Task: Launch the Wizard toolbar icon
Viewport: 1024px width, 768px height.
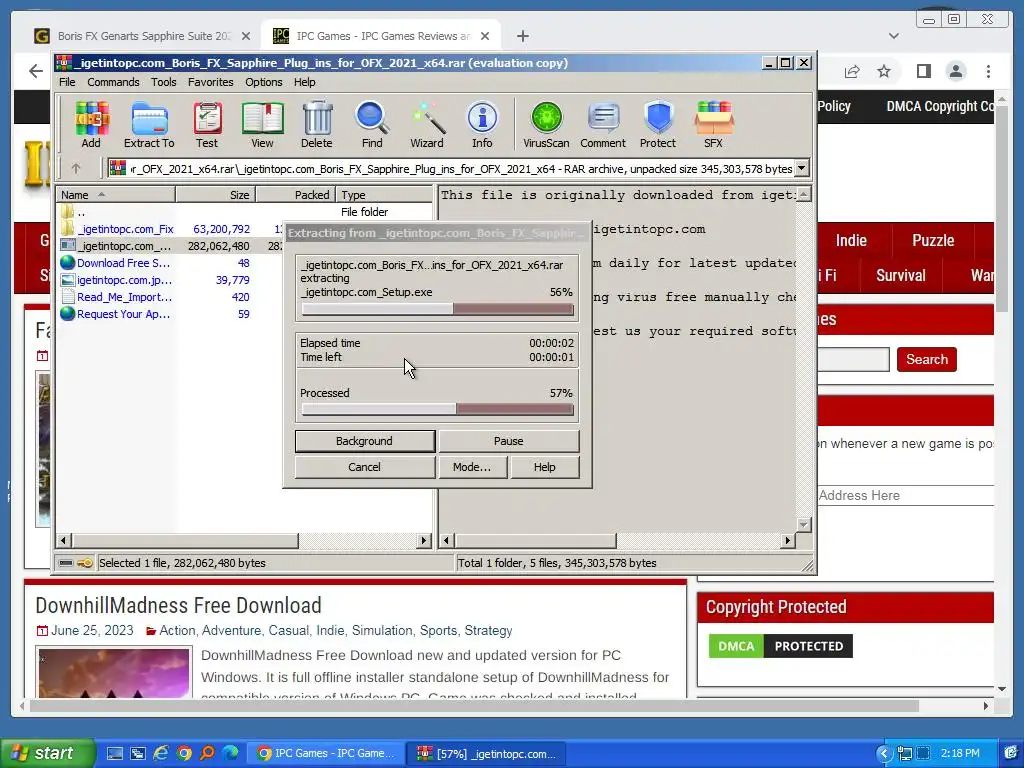Action: tap(426, 125)
